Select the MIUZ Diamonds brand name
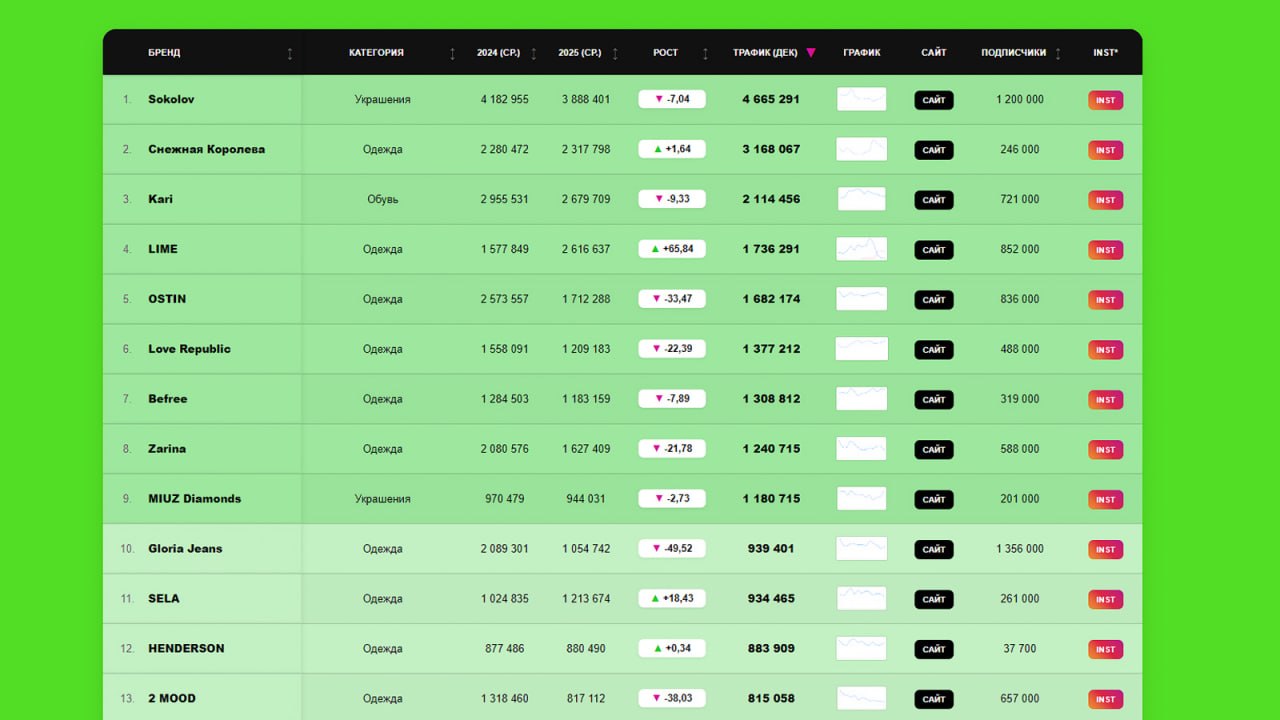Image resolution: width=1280 pixels, height=720 pixels. pyautogui.click(x=195, y=499)
